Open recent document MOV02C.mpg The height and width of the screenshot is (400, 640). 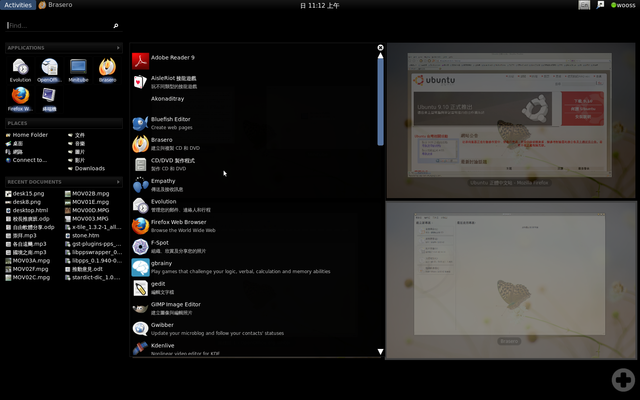click(28, 277)
